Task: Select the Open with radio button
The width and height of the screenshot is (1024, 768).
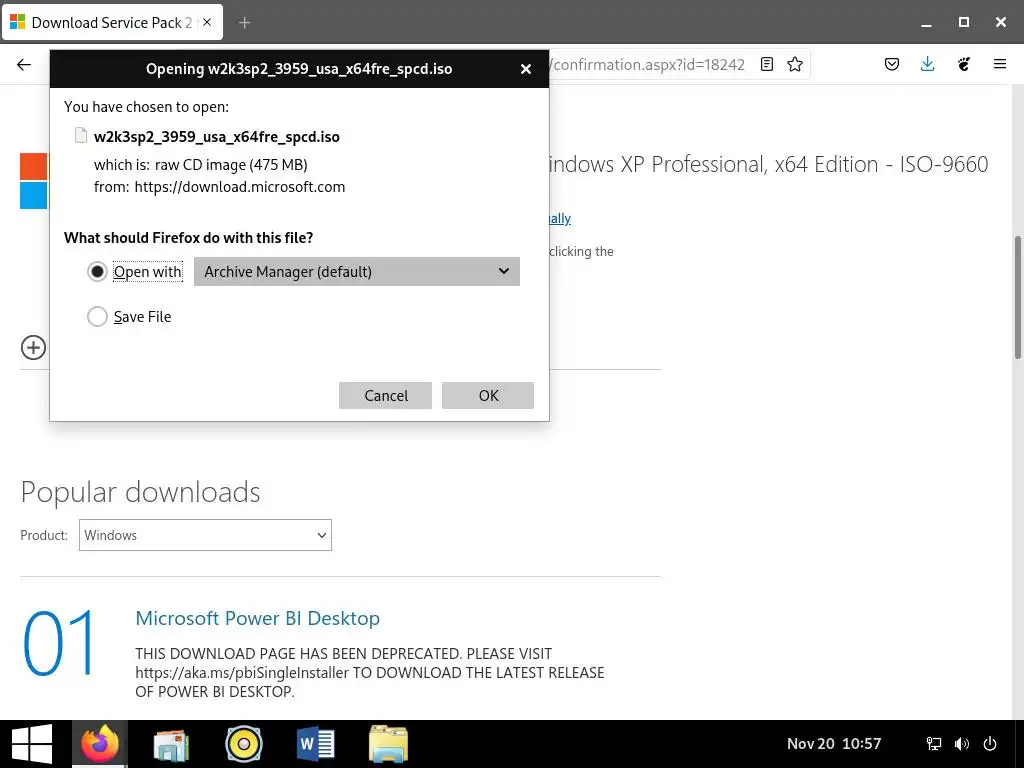Action: coord(97,272)
